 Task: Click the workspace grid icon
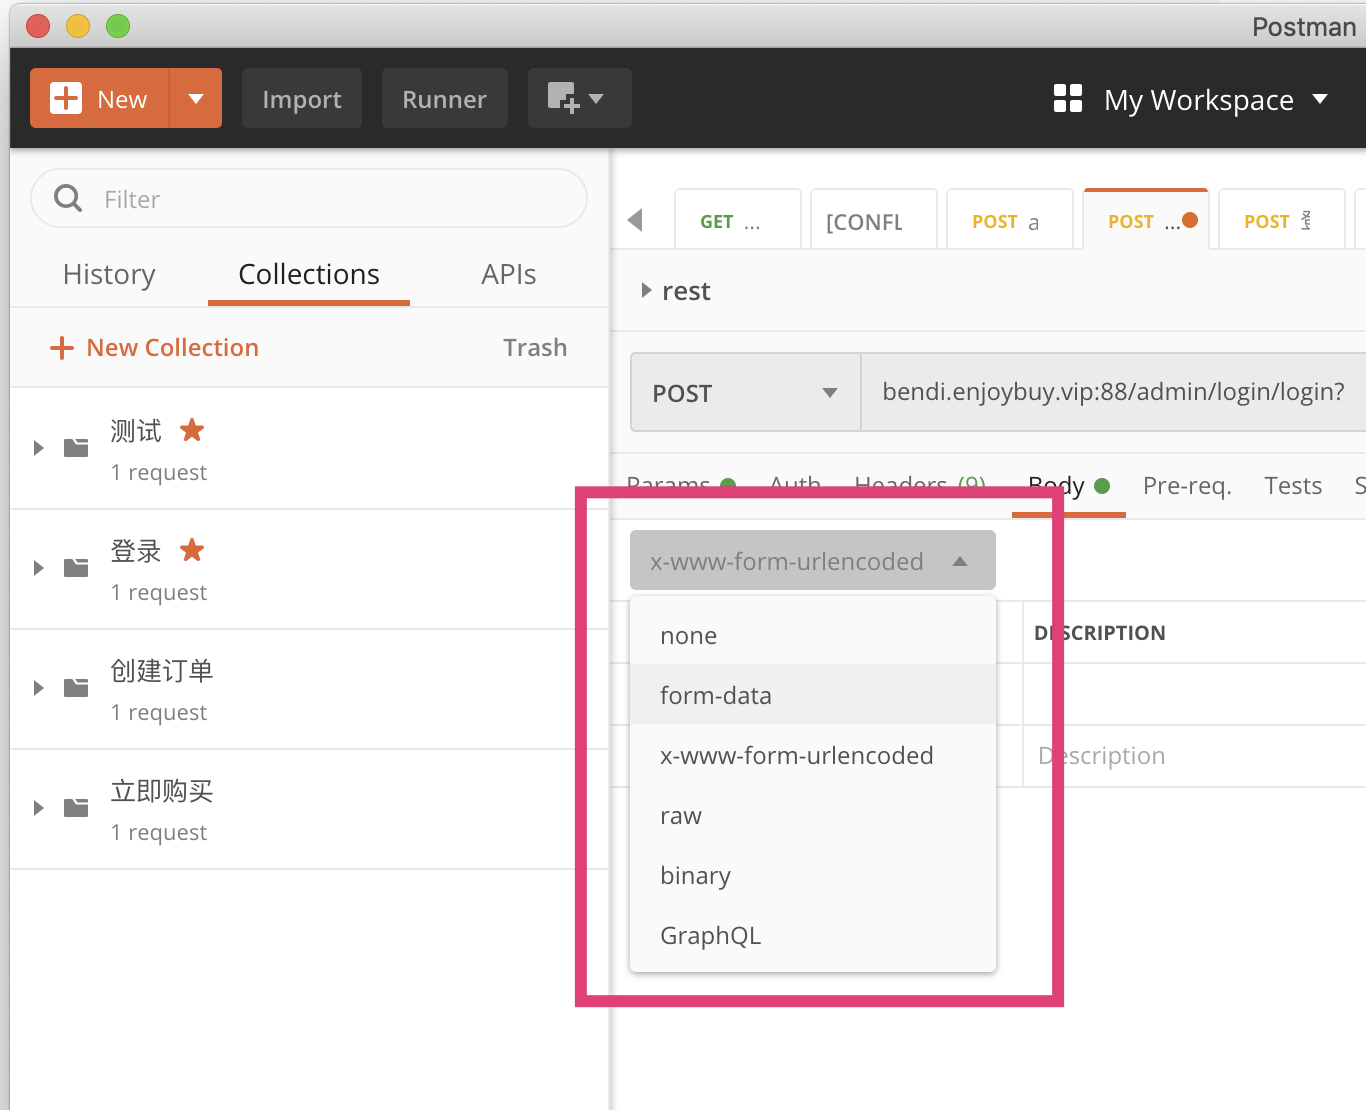pyautogui.click(x=1068, y=98)
